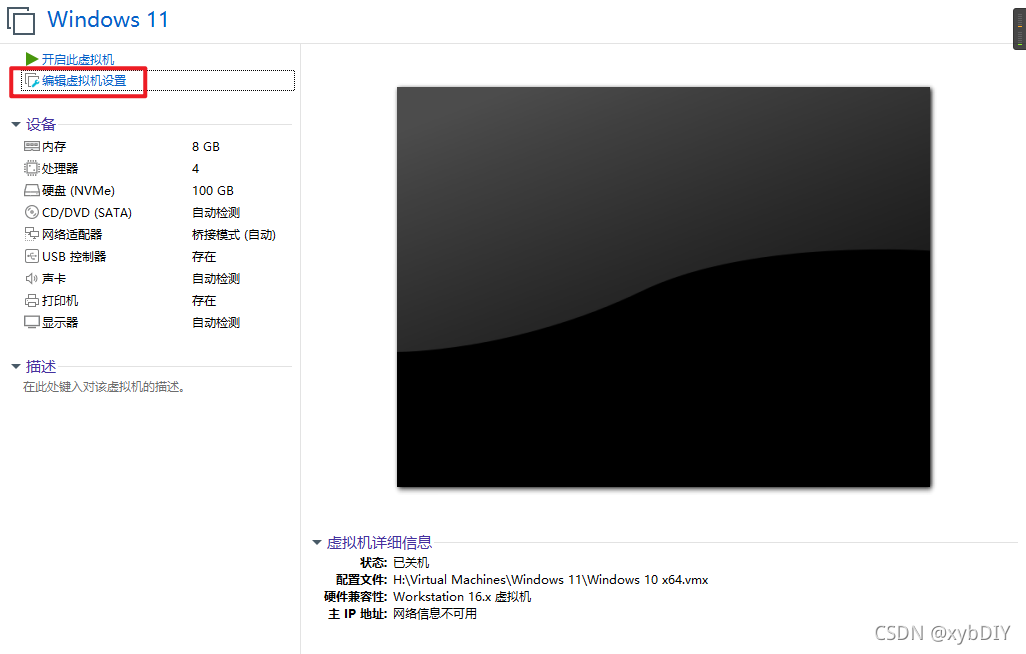Click the 虚拟机详细信息 section heading
Image resolution: width=1026 pixels, height=654 pixels.
point(380,542)
